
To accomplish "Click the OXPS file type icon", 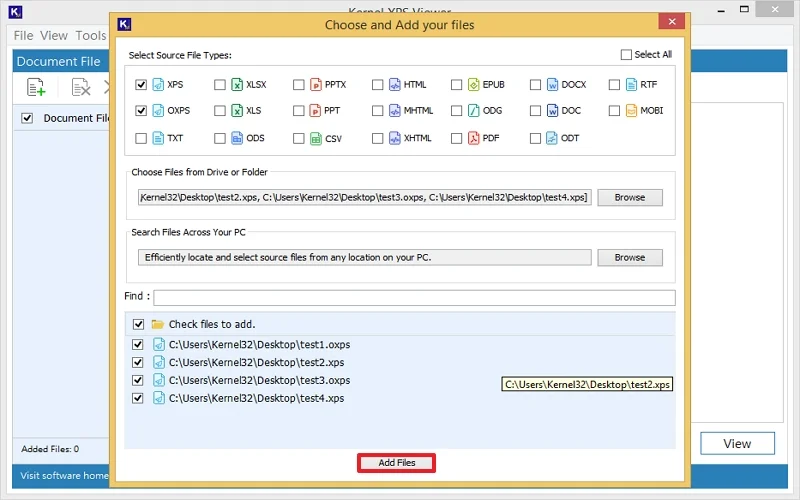I will 158,110.
